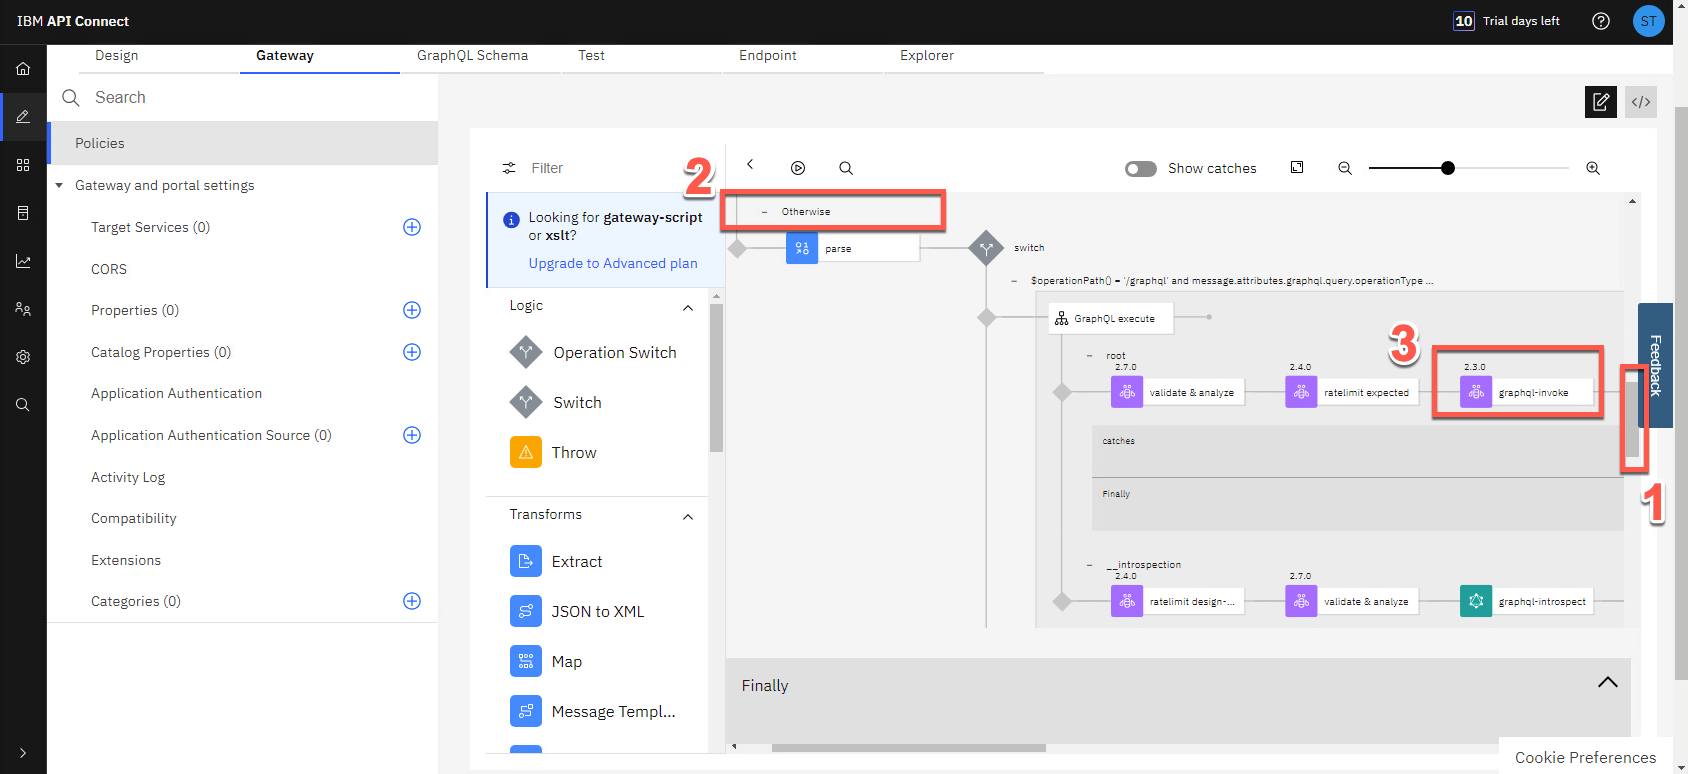Screen dimensions: 1688x774
Task: Collapse the Logic section
Action: pyautogui.click(x=688, y=307)
